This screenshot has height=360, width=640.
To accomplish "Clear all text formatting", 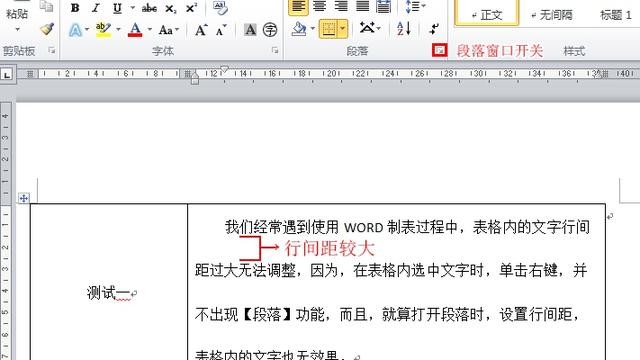I will [x=220, y=8].
